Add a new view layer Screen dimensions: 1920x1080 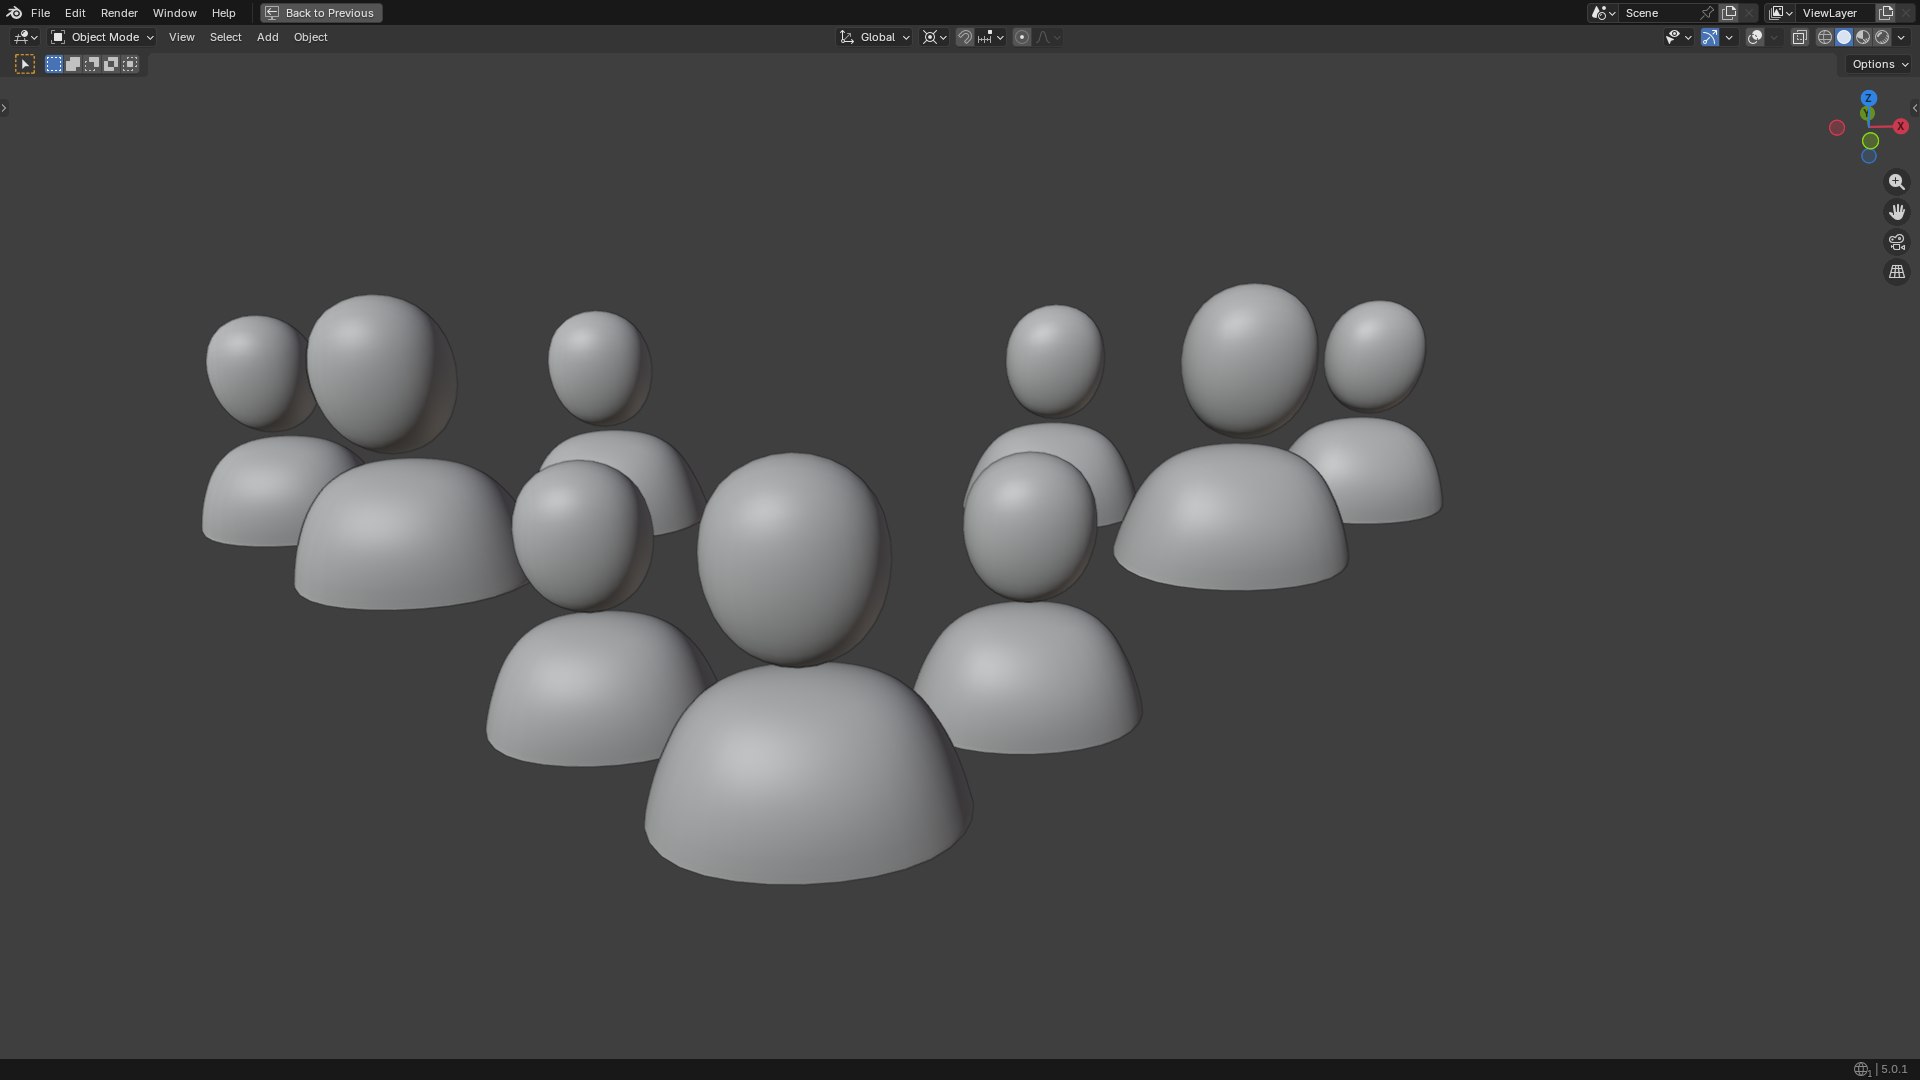[1886, 13]
